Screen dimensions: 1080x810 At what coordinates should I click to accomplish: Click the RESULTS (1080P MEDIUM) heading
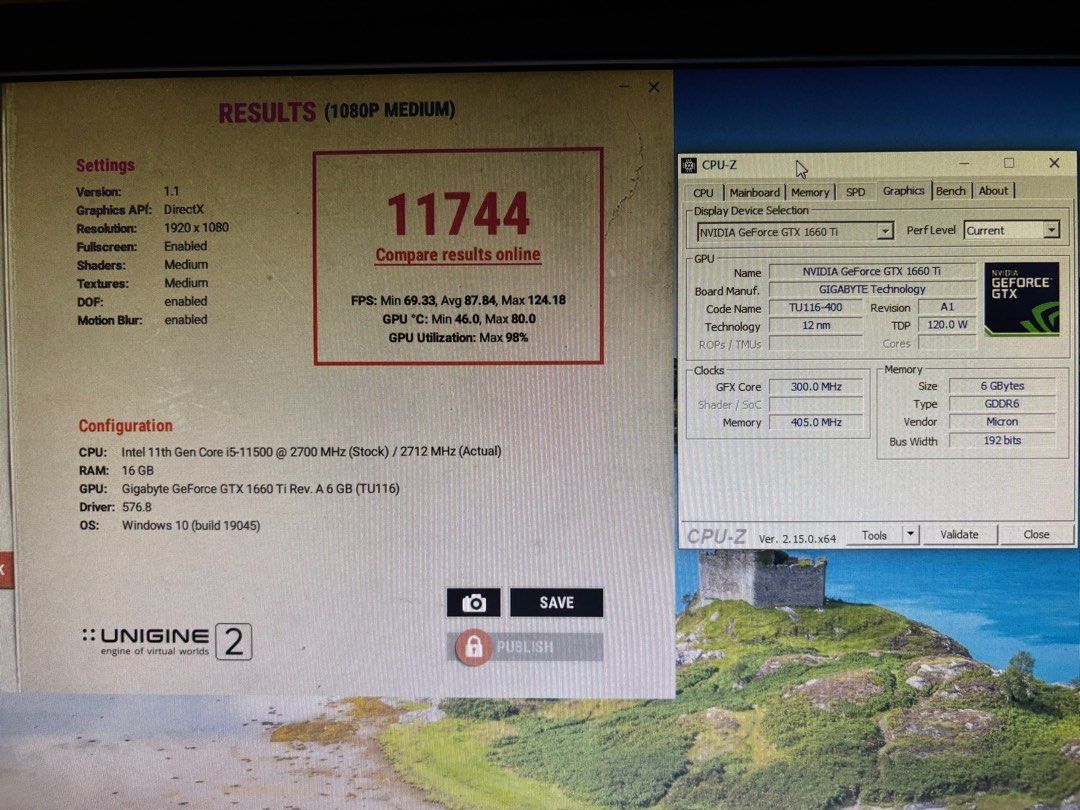[x=337, y=112]
